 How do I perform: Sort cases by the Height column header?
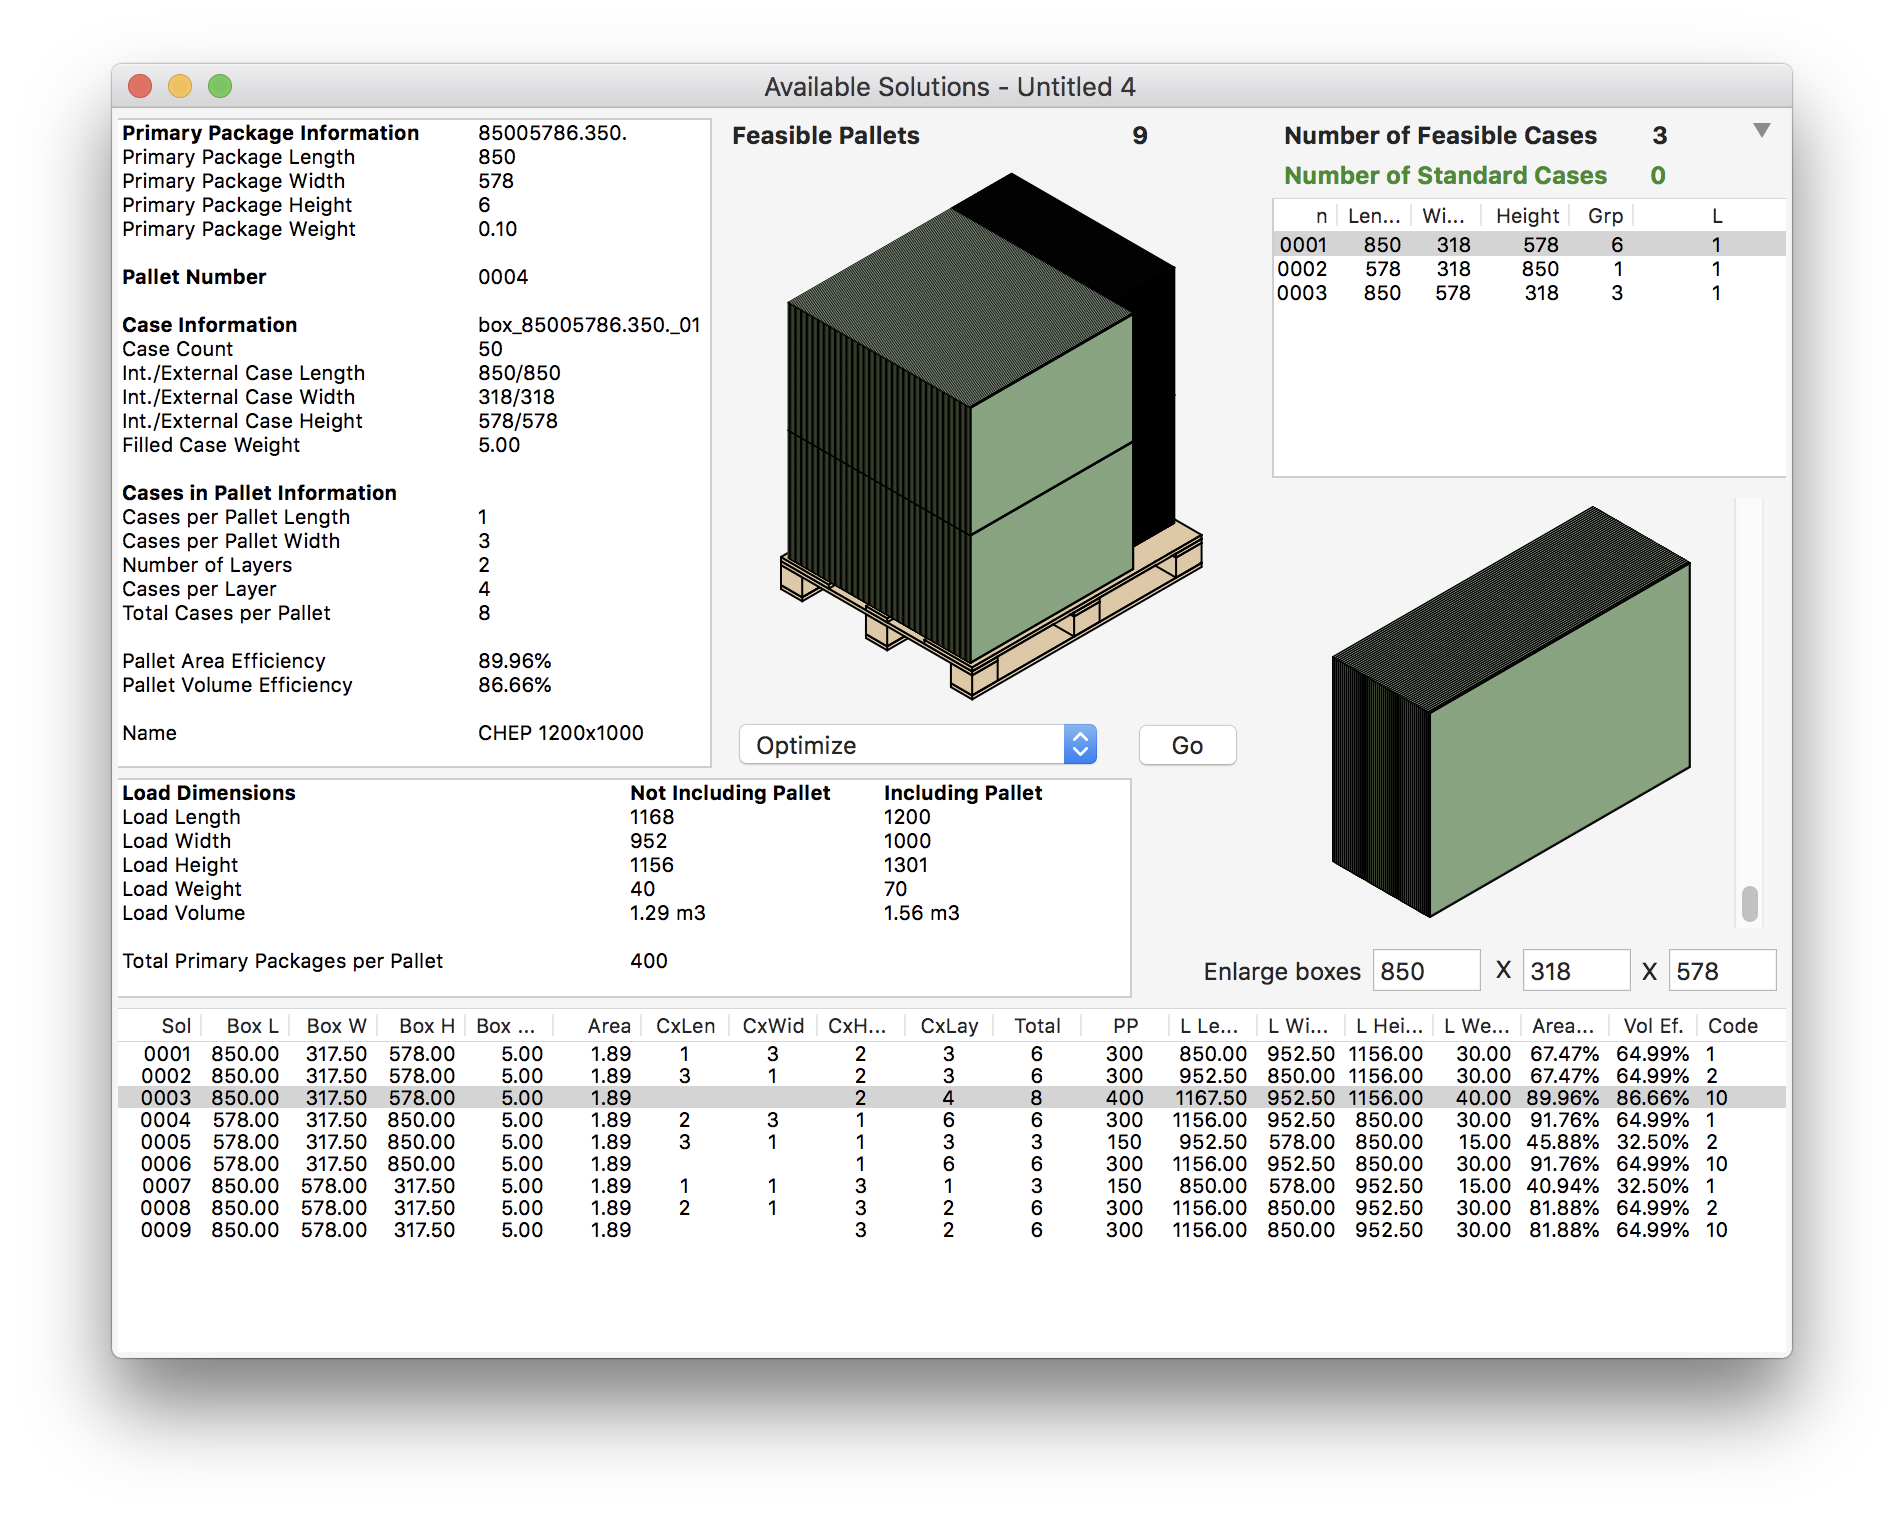[1527, 216]
